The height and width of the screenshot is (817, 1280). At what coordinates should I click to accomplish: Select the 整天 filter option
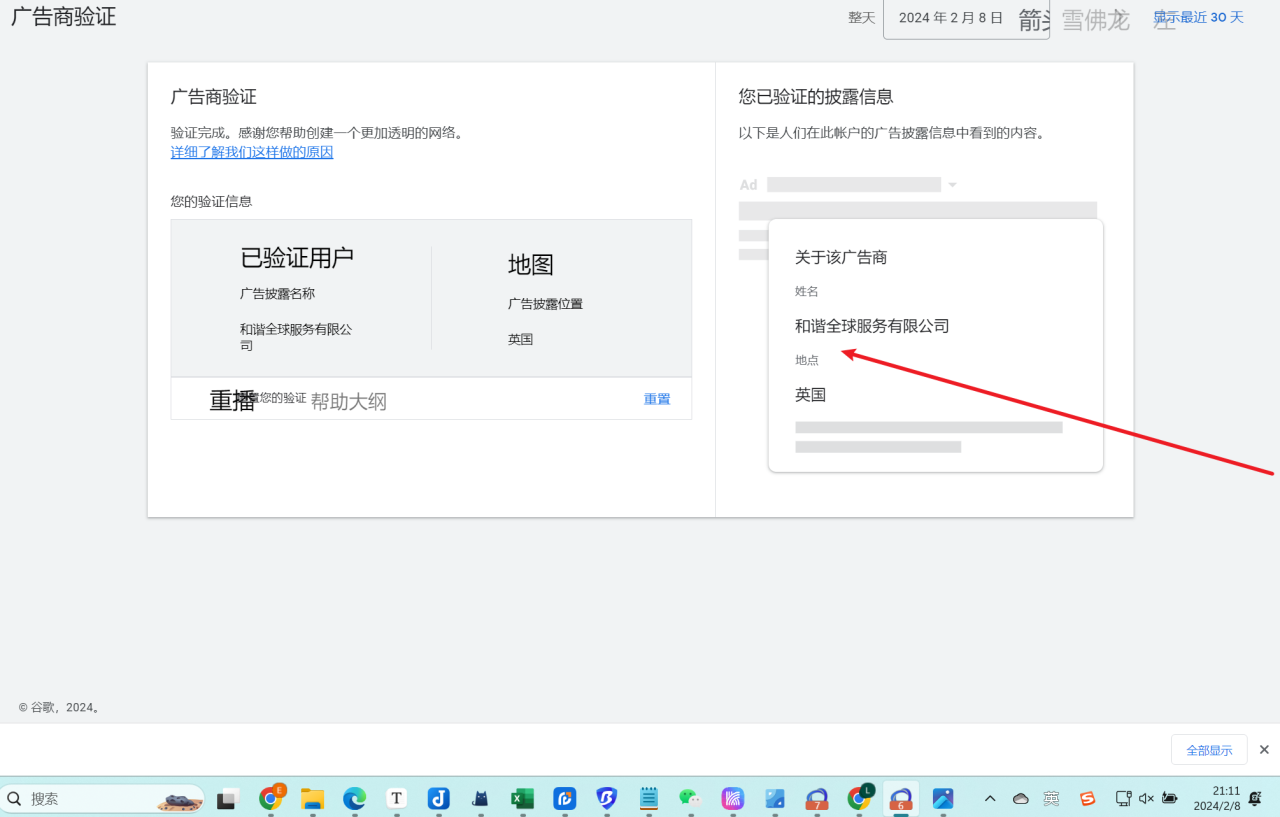coord(861,17)
